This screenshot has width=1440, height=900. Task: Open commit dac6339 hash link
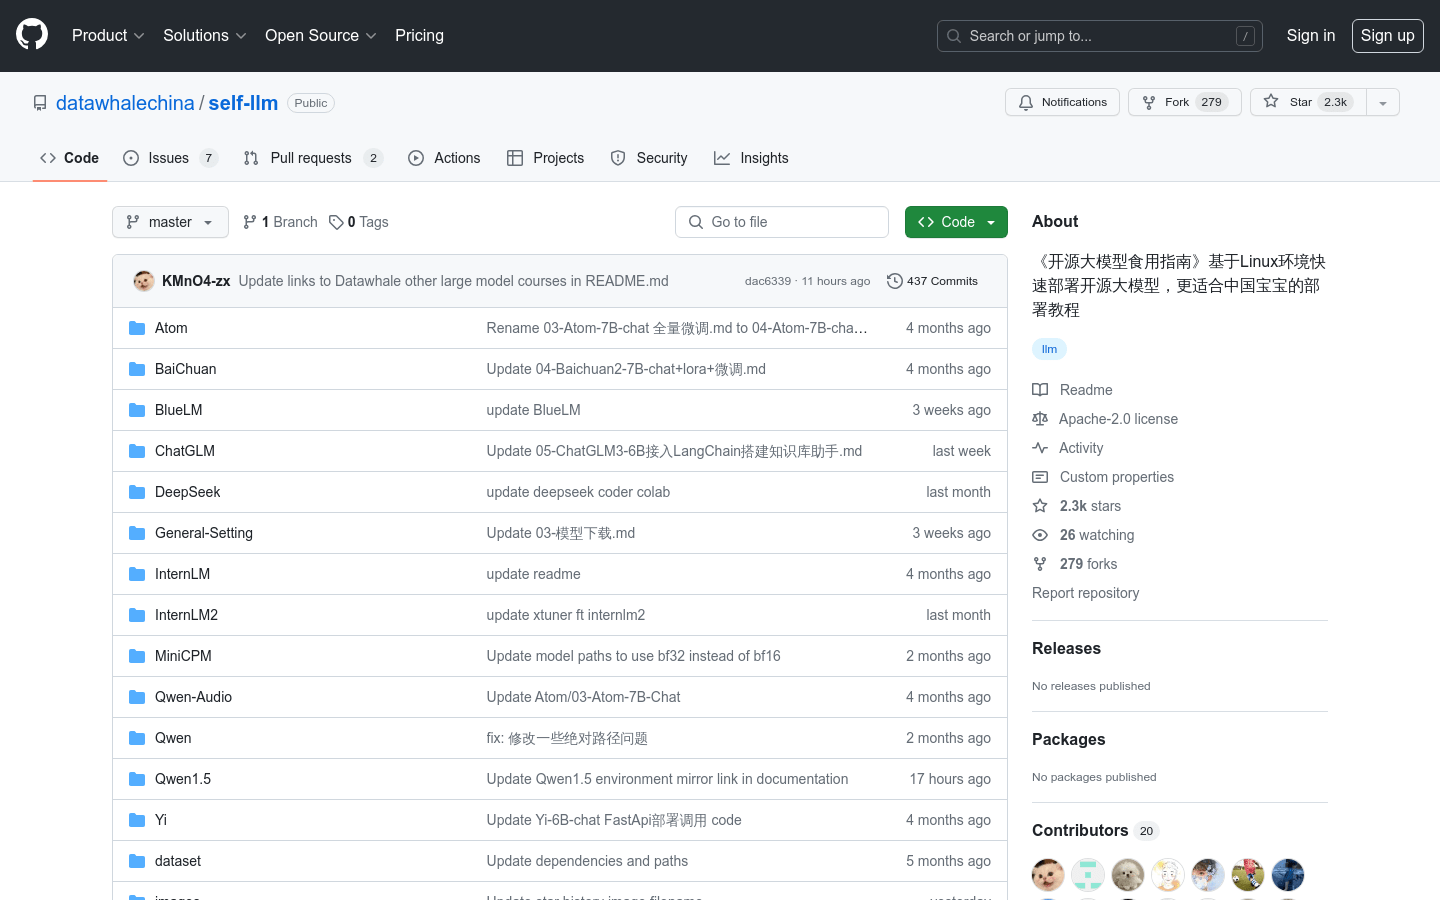point(767,281)
